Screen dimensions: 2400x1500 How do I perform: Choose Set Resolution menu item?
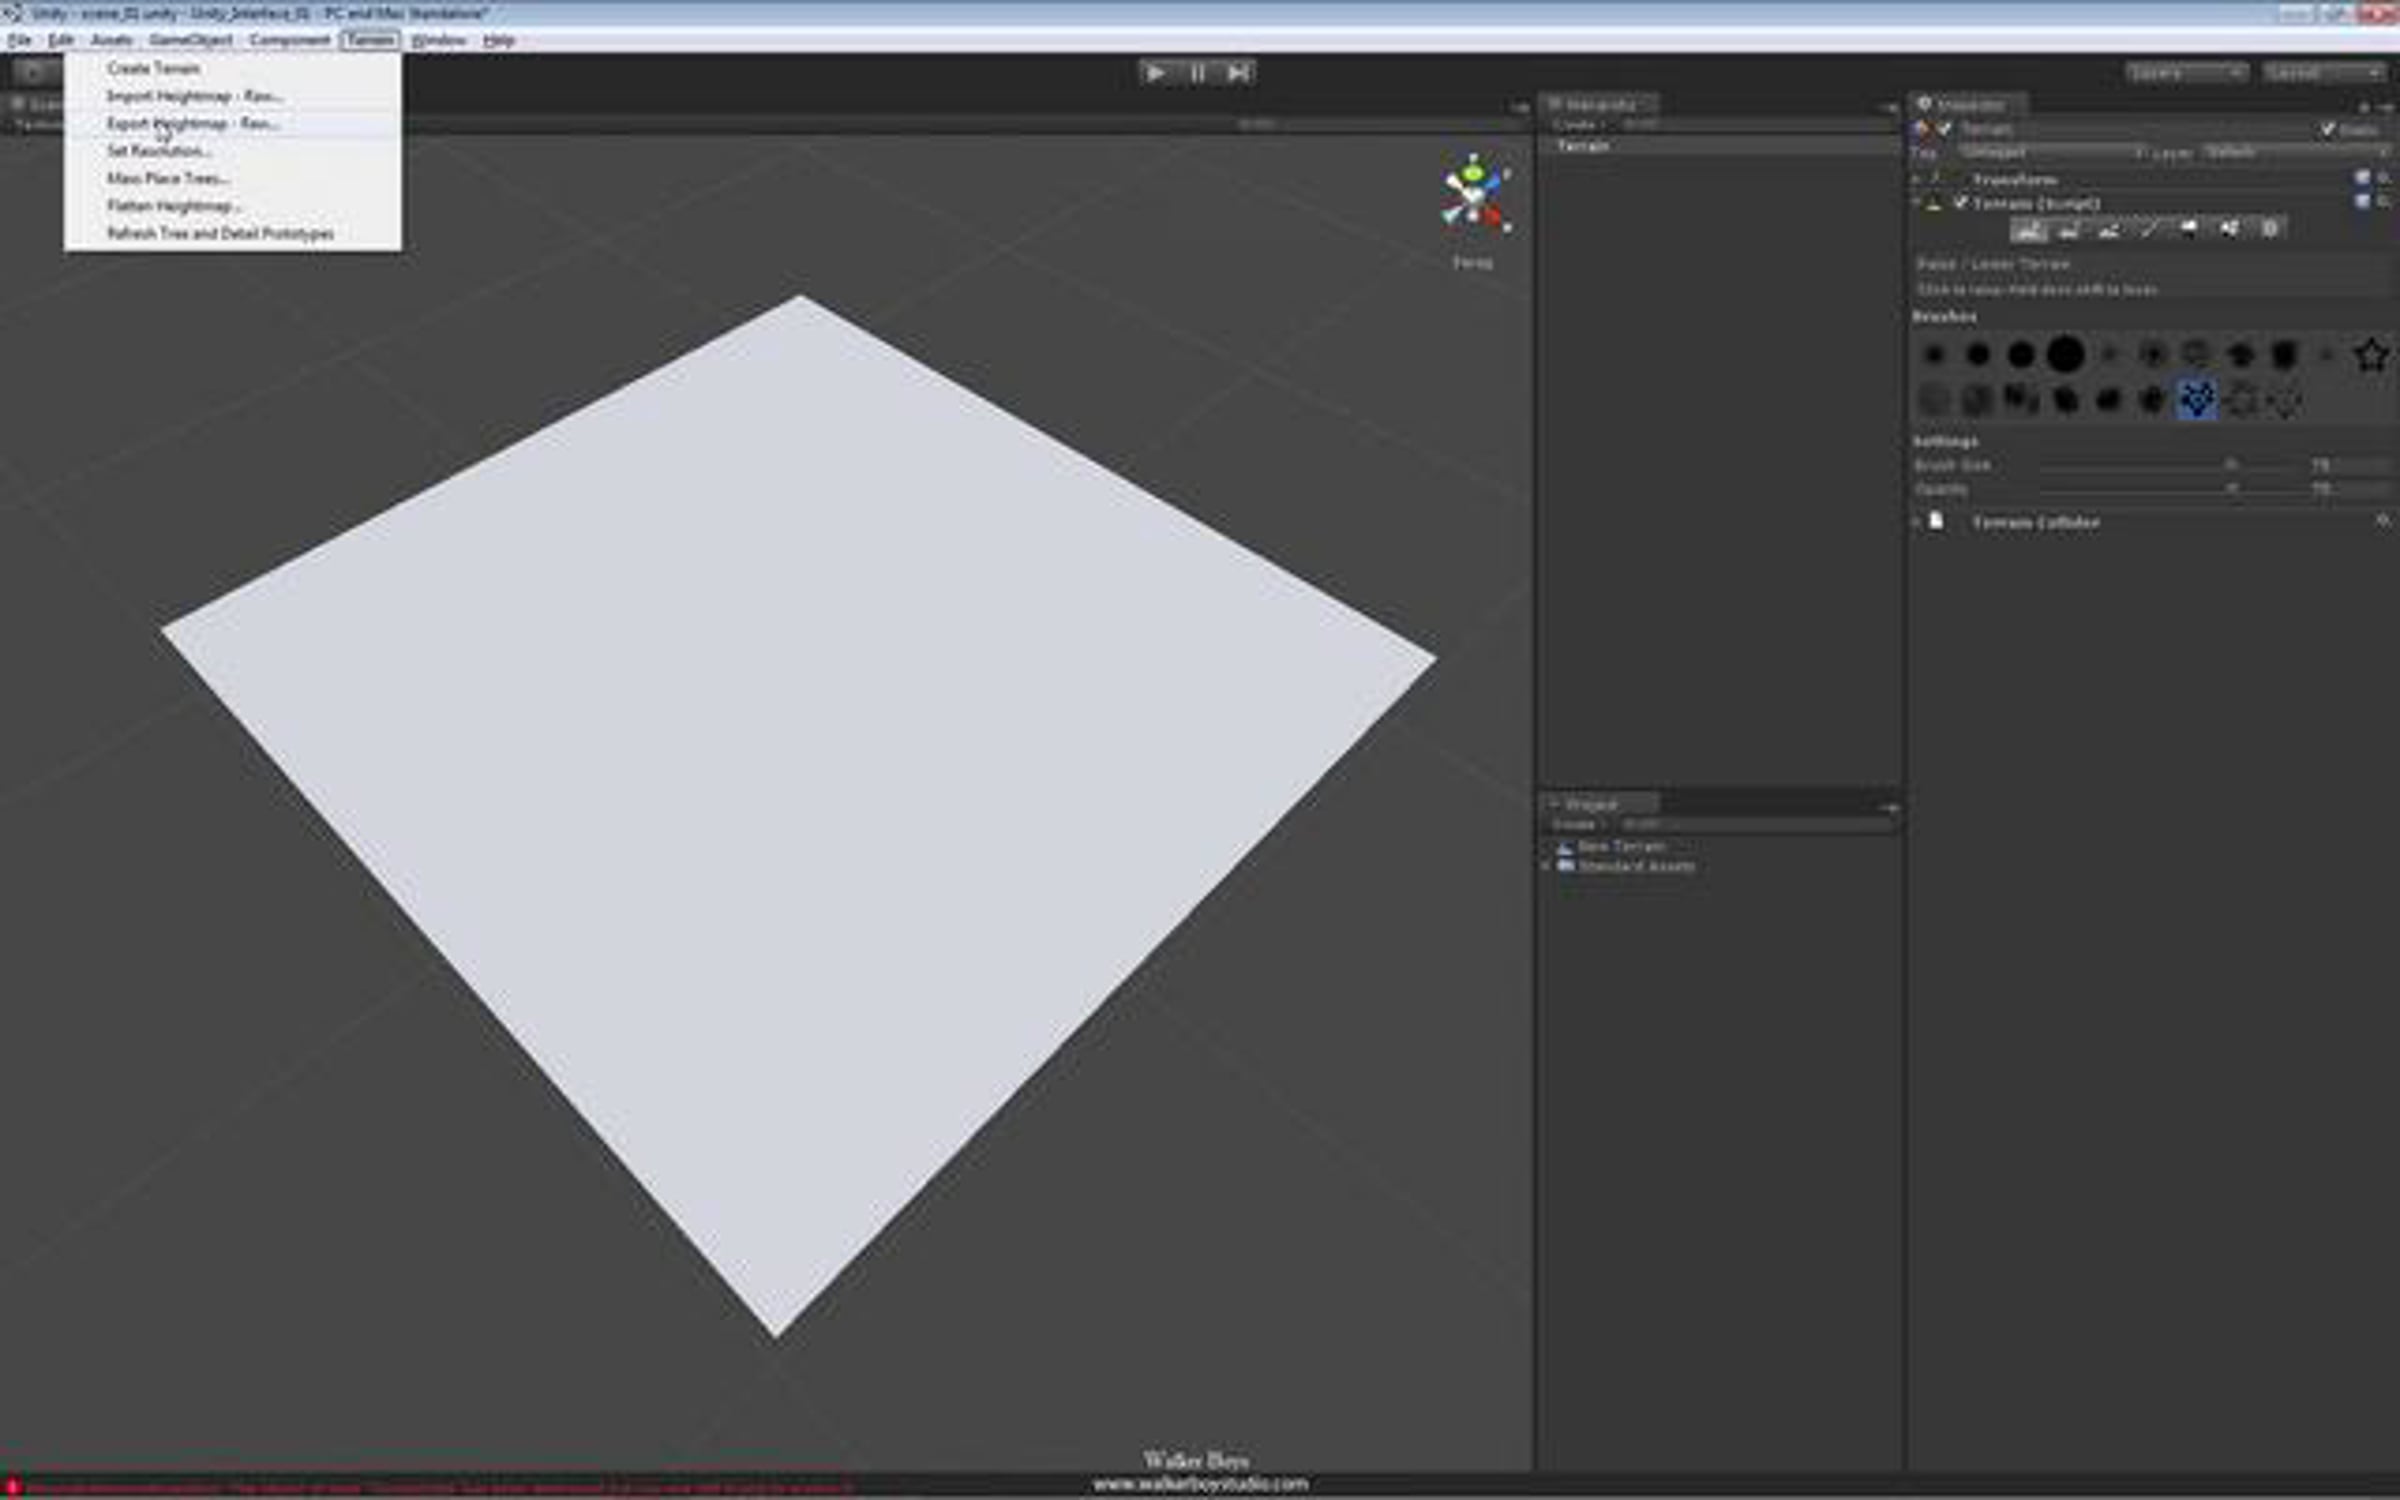(x=233, y=151)
